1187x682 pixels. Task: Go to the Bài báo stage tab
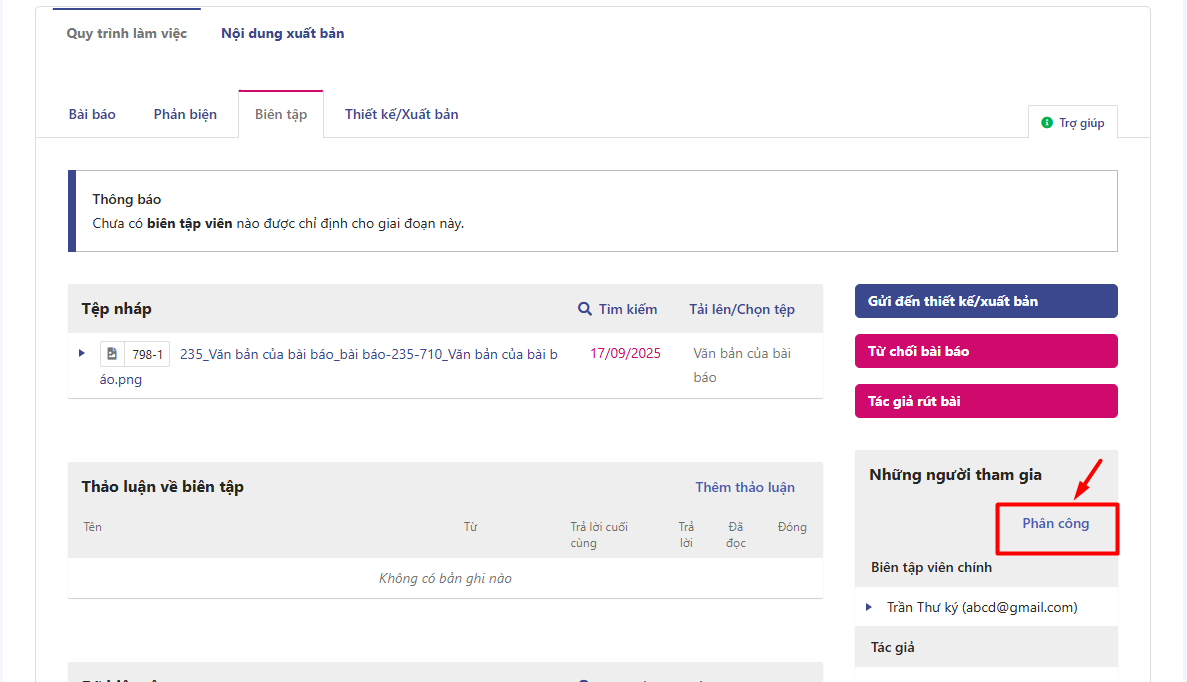(x=92, y=114)
